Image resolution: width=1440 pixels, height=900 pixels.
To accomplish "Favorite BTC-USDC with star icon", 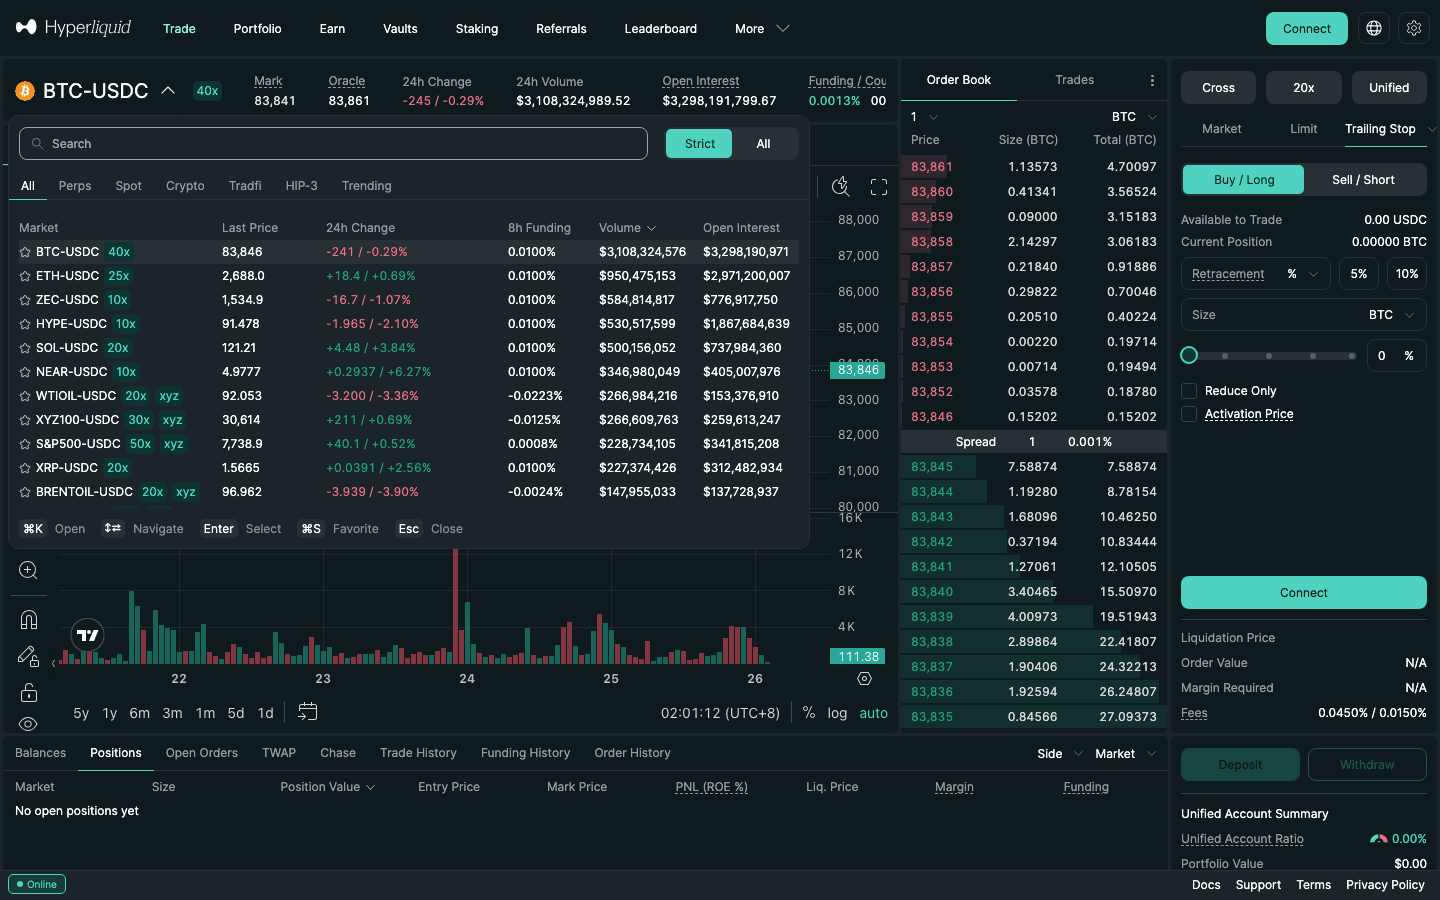I will click(25, 252).
